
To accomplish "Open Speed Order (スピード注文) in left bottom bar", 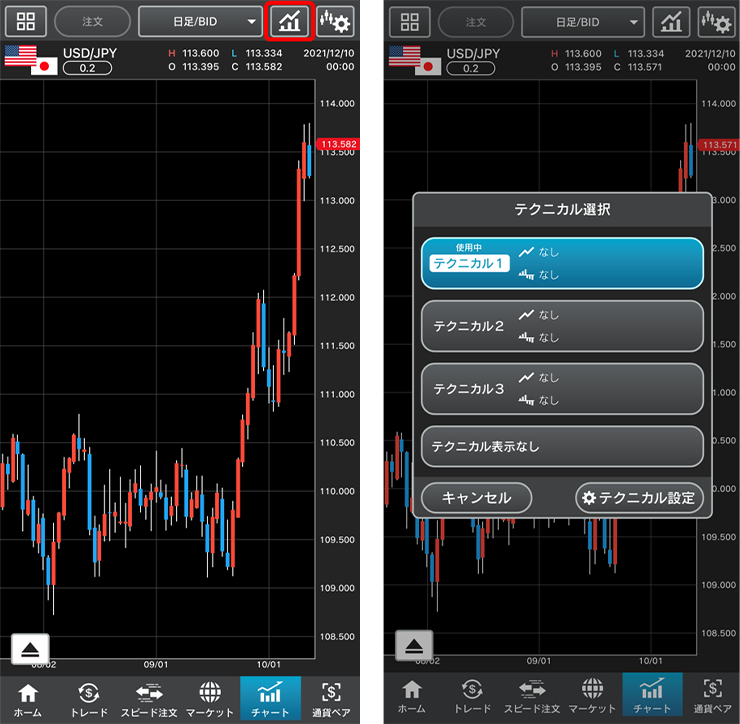I will tap(149, 699).
